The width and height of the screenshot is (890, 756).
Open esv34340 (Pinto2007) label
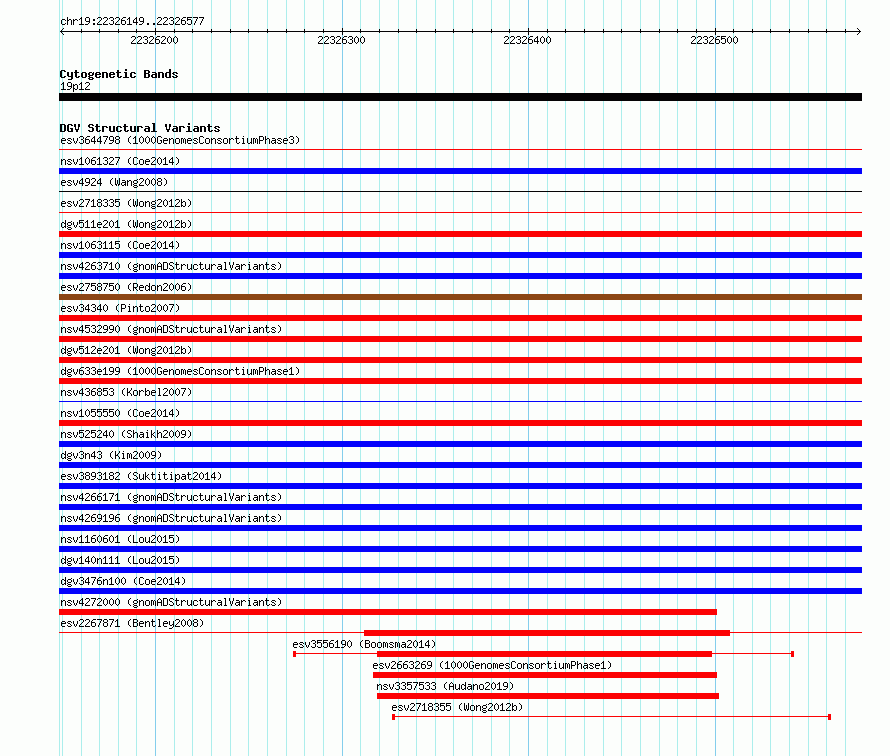point(120,308)
